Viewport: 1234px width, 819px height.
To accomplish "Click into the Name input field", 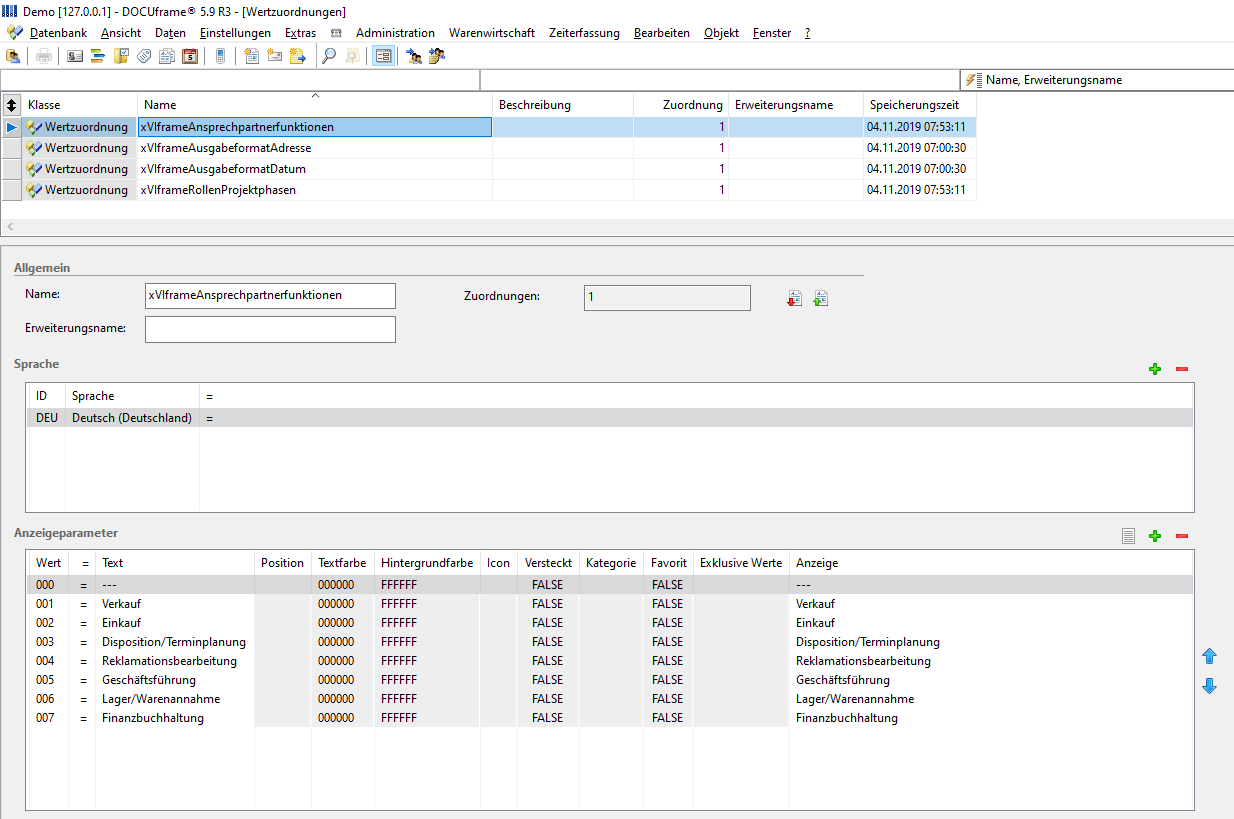I will (x=270, y=295).
